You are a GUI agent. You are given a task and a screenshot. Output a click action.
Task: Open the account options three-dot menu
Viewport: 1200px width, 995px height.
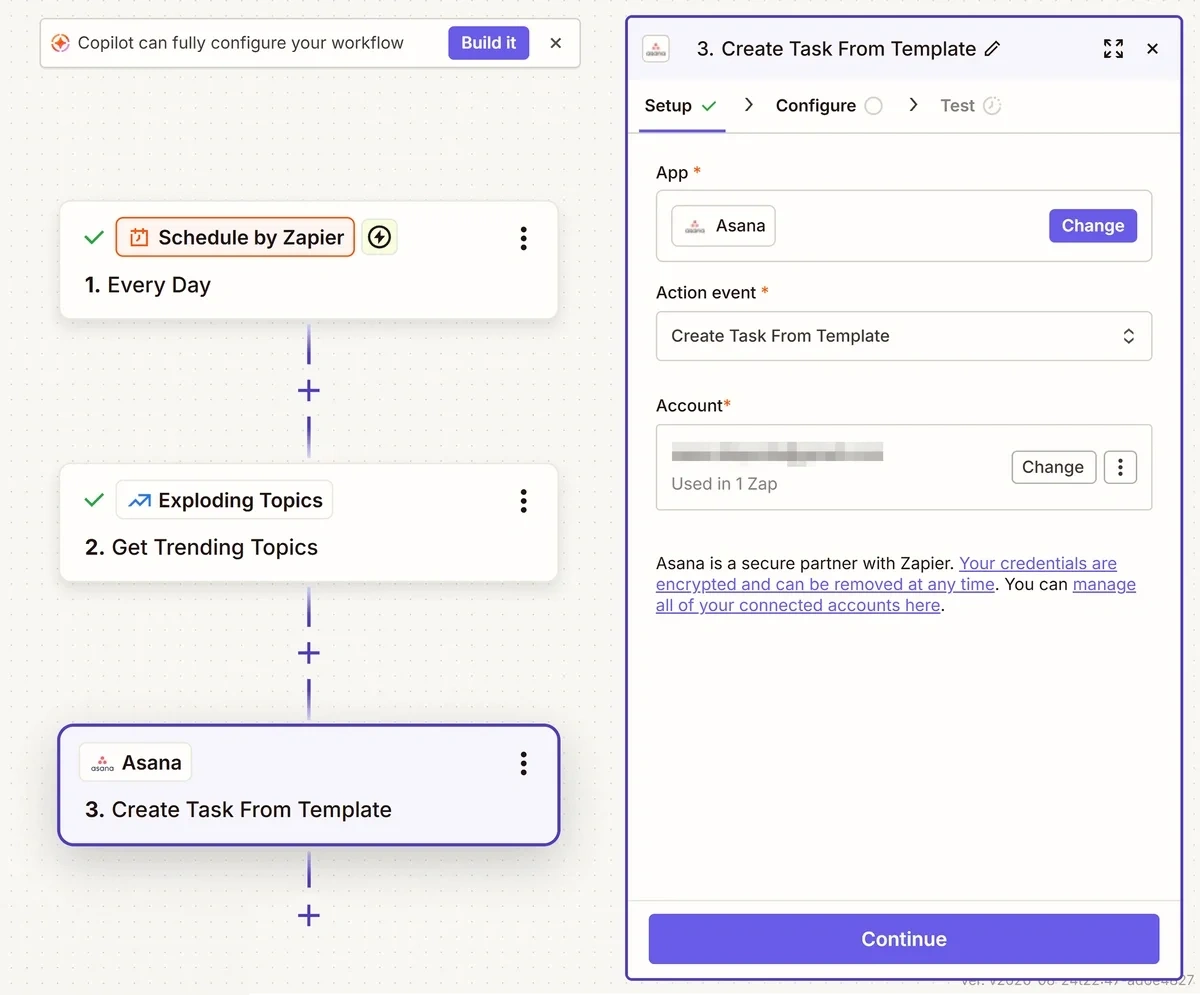point(1120,467)
